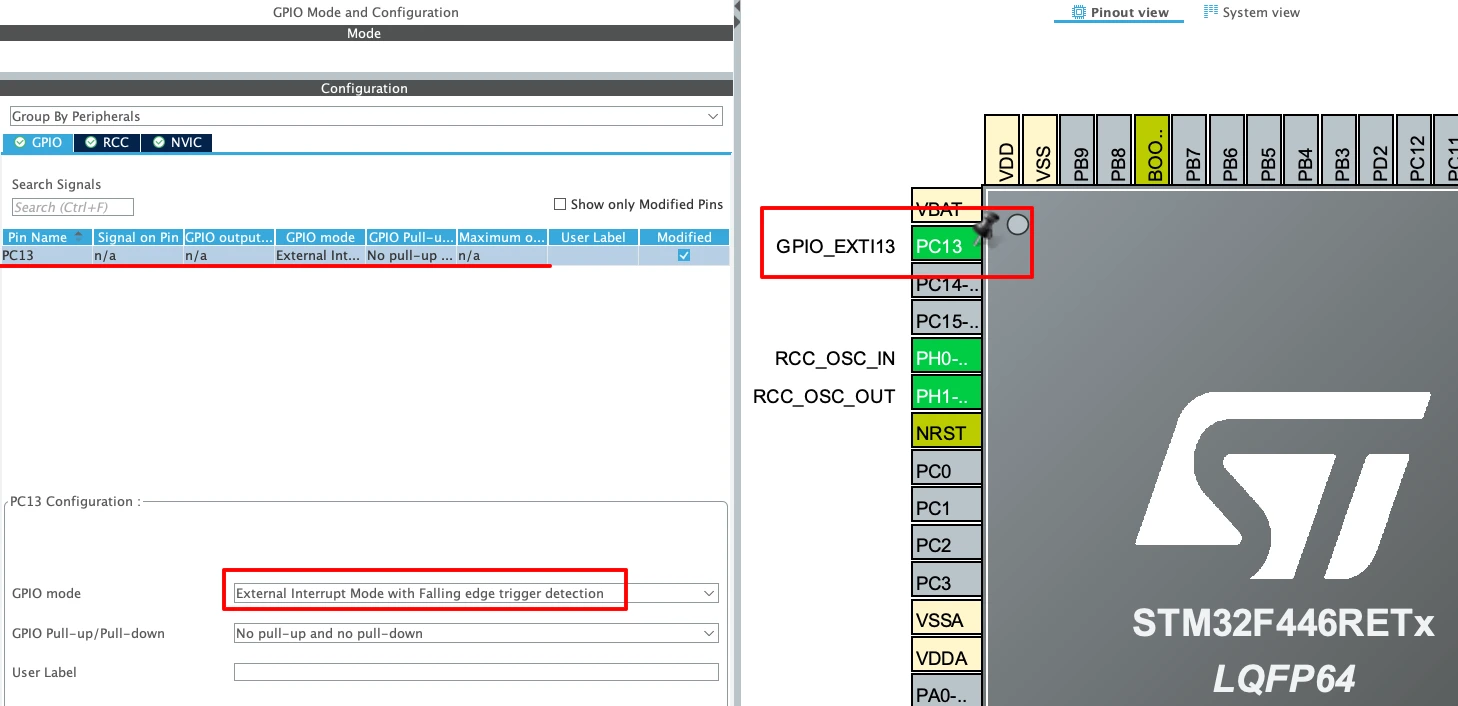The width and height of the screenshot is (1458, 706).
Task: Open the NVIC configuration tab
Action: tap(177, 143)
